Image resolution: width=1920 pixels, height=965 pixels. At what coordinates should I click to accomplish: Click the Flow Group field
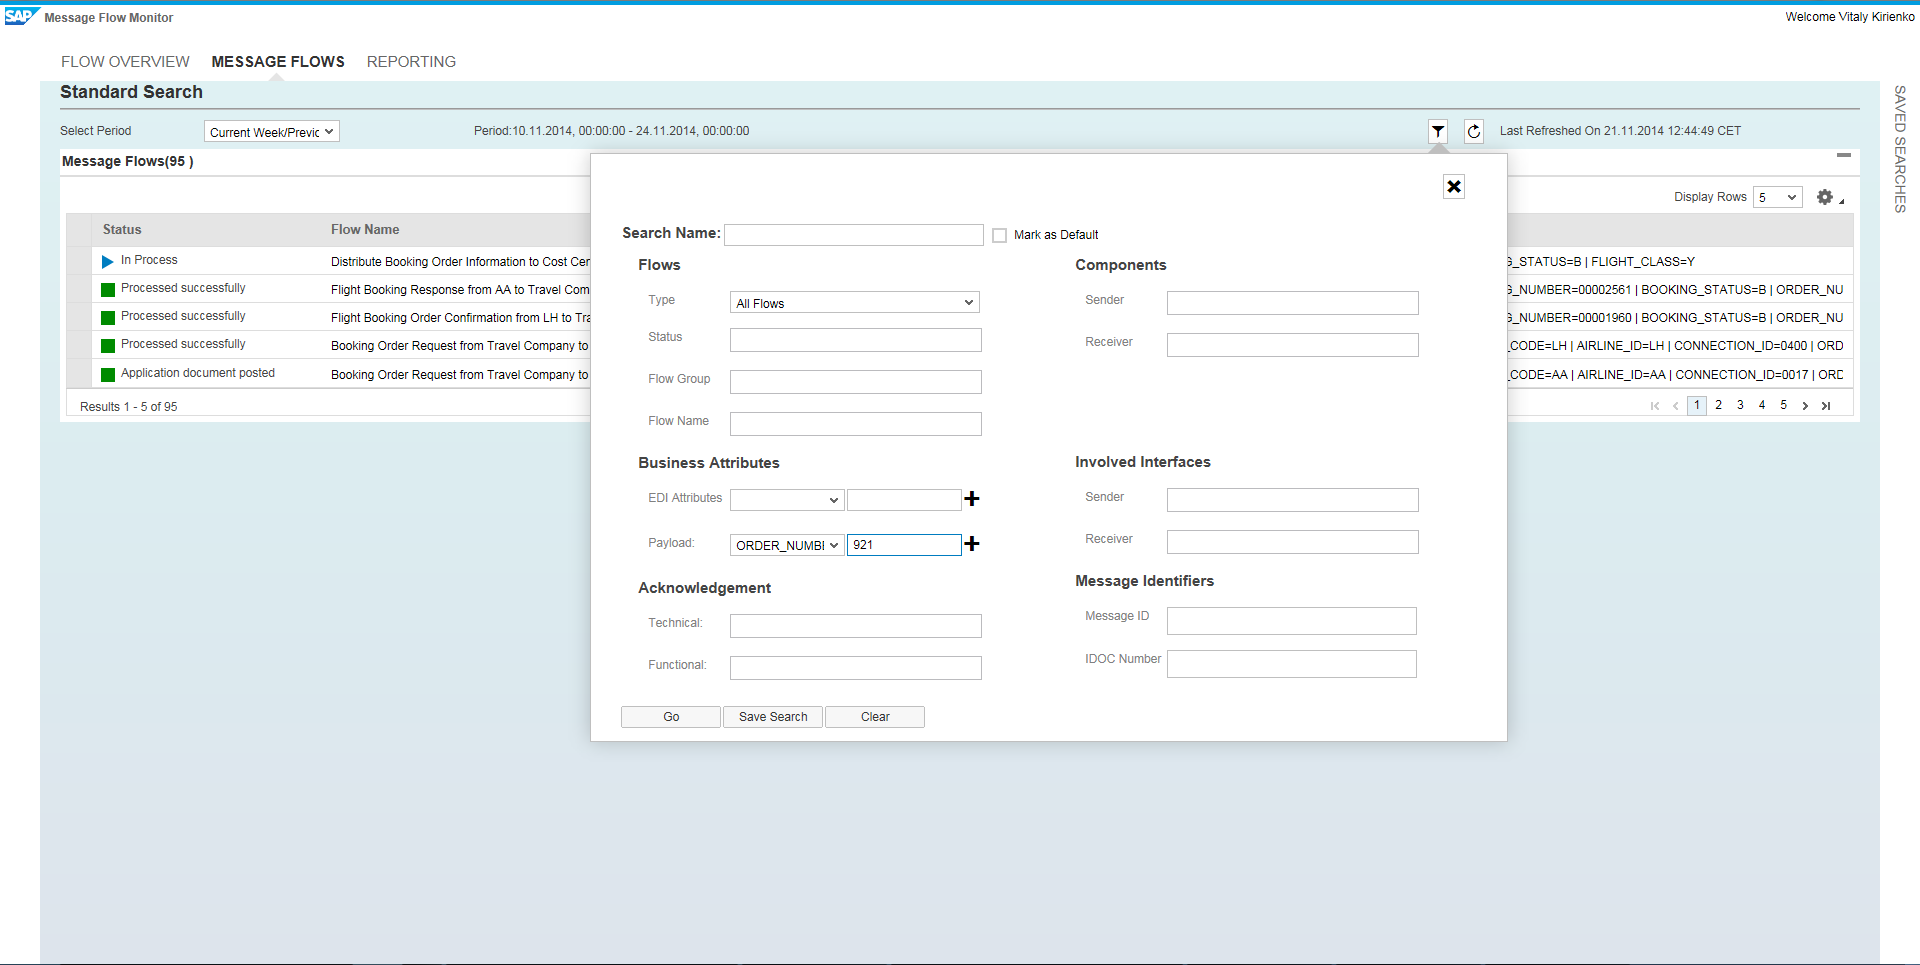click(x=856, y=382)
